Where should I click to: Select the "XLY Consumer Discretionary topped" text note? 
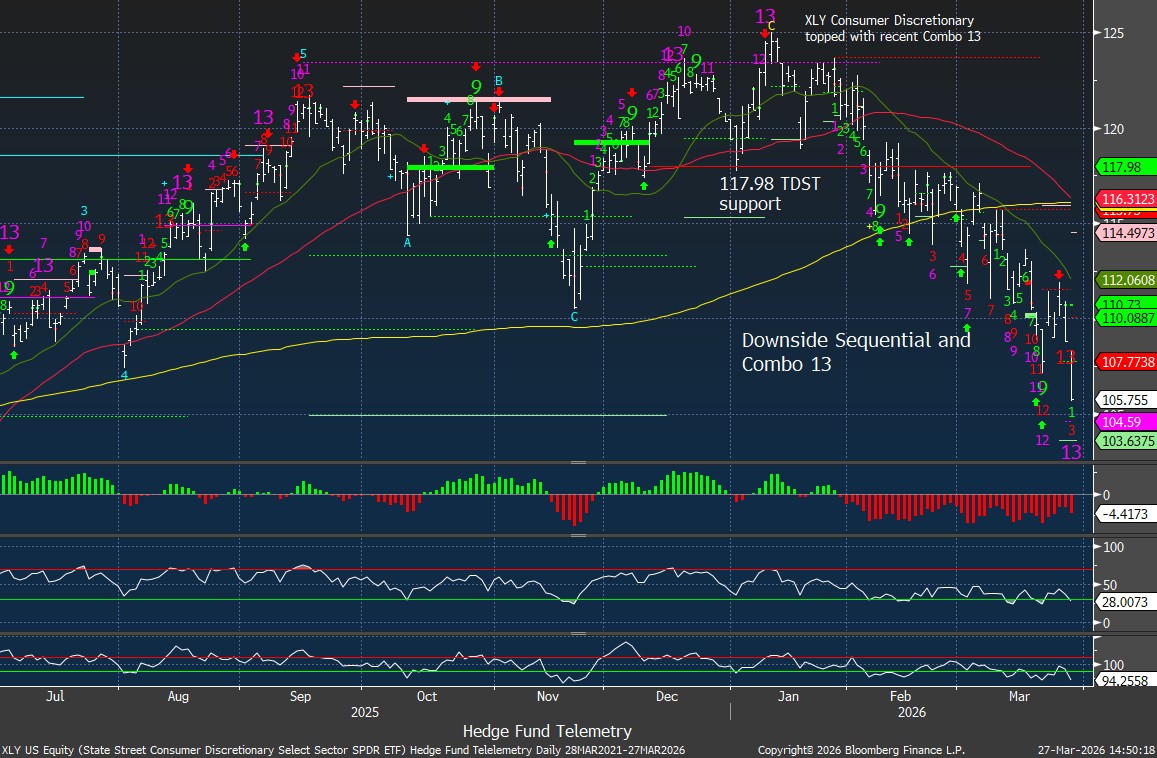point(892,28)
